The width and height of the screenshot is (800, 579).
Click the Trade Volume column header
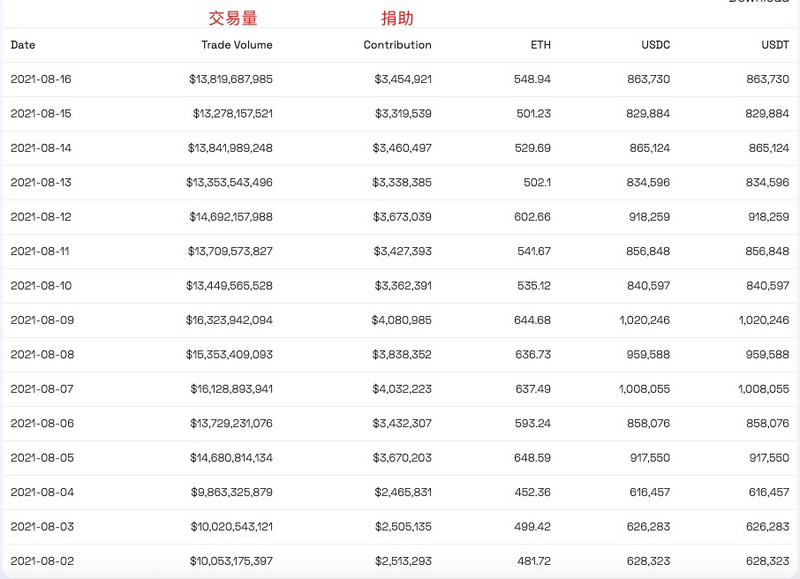coord(236,45)
